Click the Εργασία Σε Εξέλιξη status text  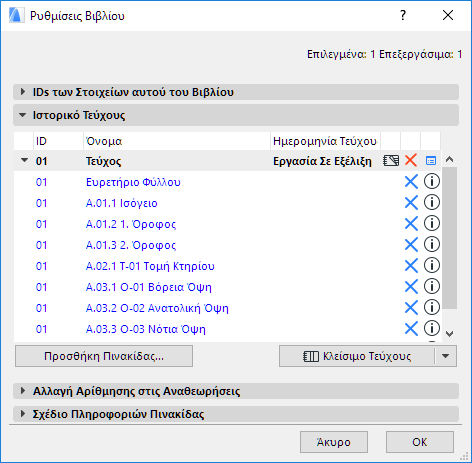tap(322, 161)
